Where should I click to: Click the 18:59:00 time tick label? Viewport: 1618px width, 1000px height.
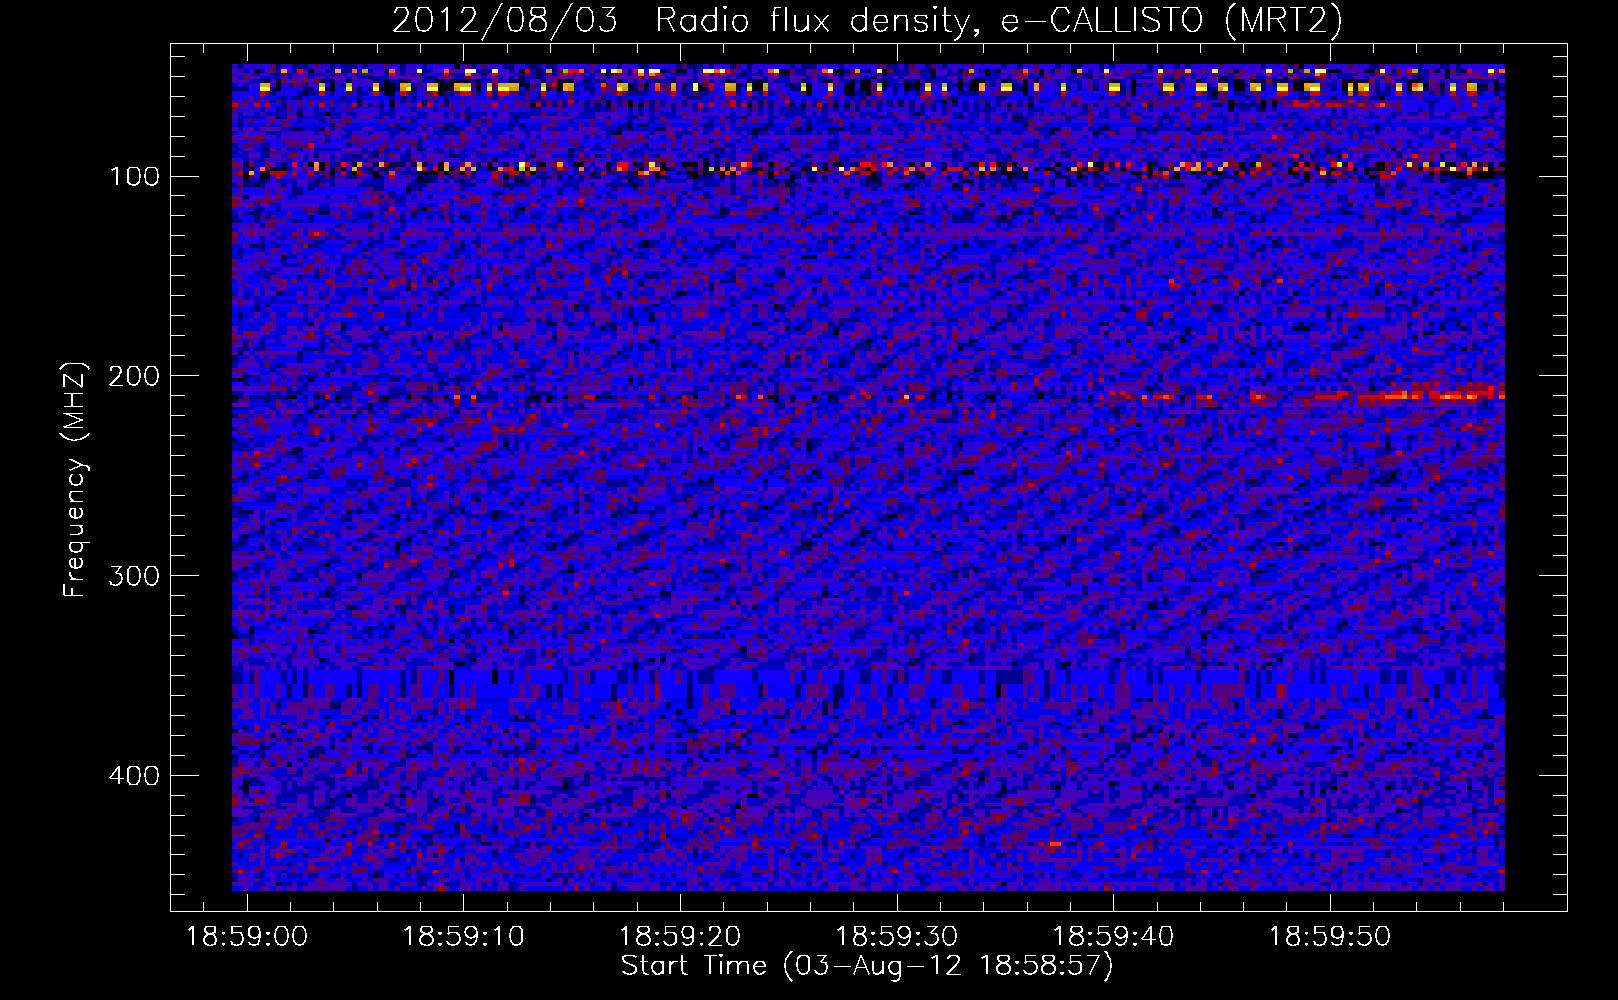point(247,937)
